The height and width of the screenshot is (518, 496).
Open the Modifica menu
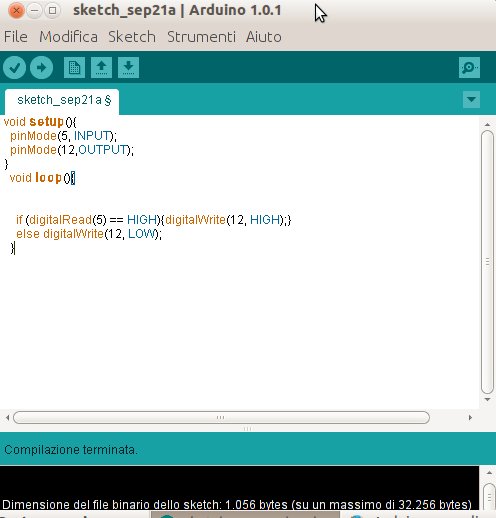tap(69, 37)
